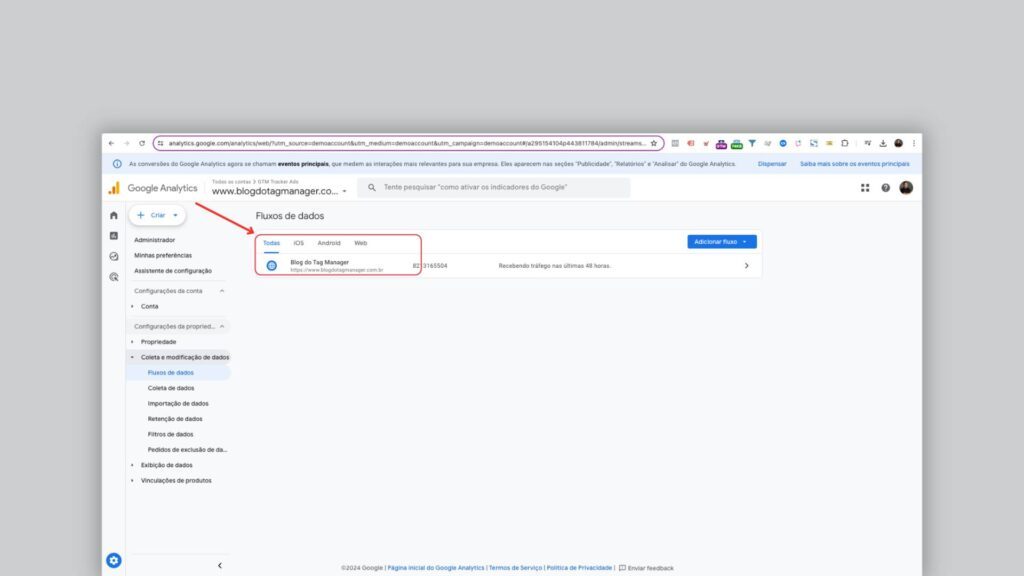Select the Blog do Tag Manager stream name
The width and height of the screenshot is (1024, 576).
[319, 263]
